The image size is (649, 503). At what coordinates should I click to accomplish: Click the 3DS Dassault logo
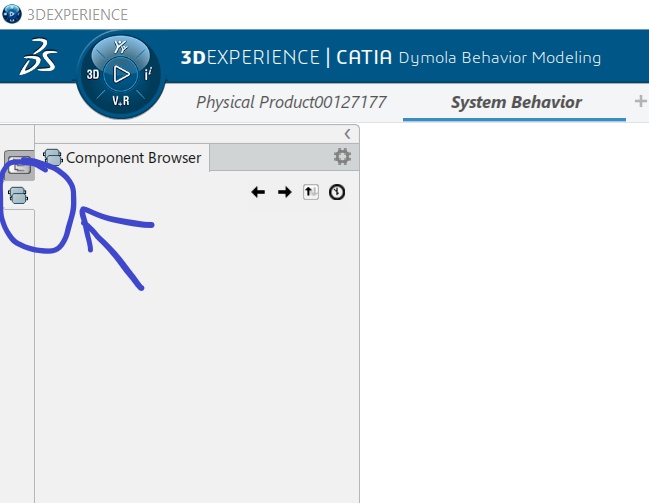pos(38,57)
